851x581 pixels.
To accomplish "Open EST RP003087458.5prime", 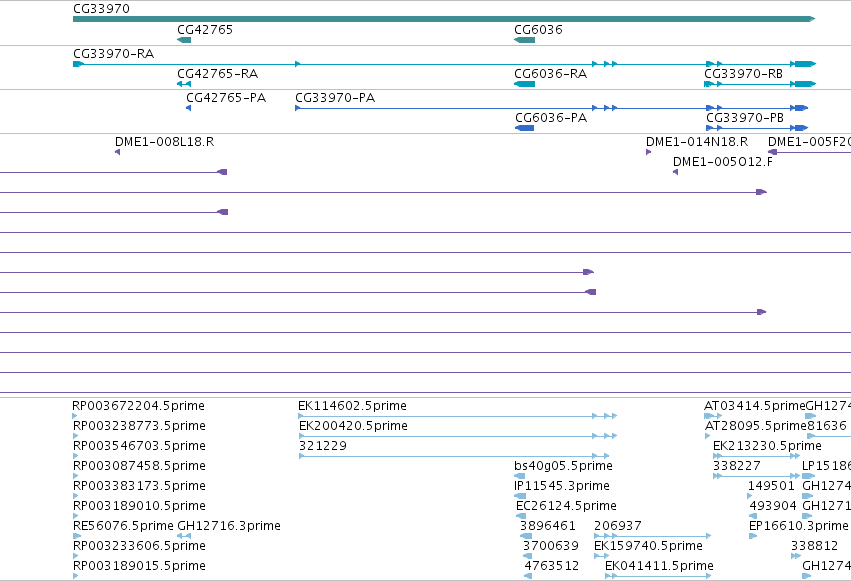I will click(x=139, y=466).
